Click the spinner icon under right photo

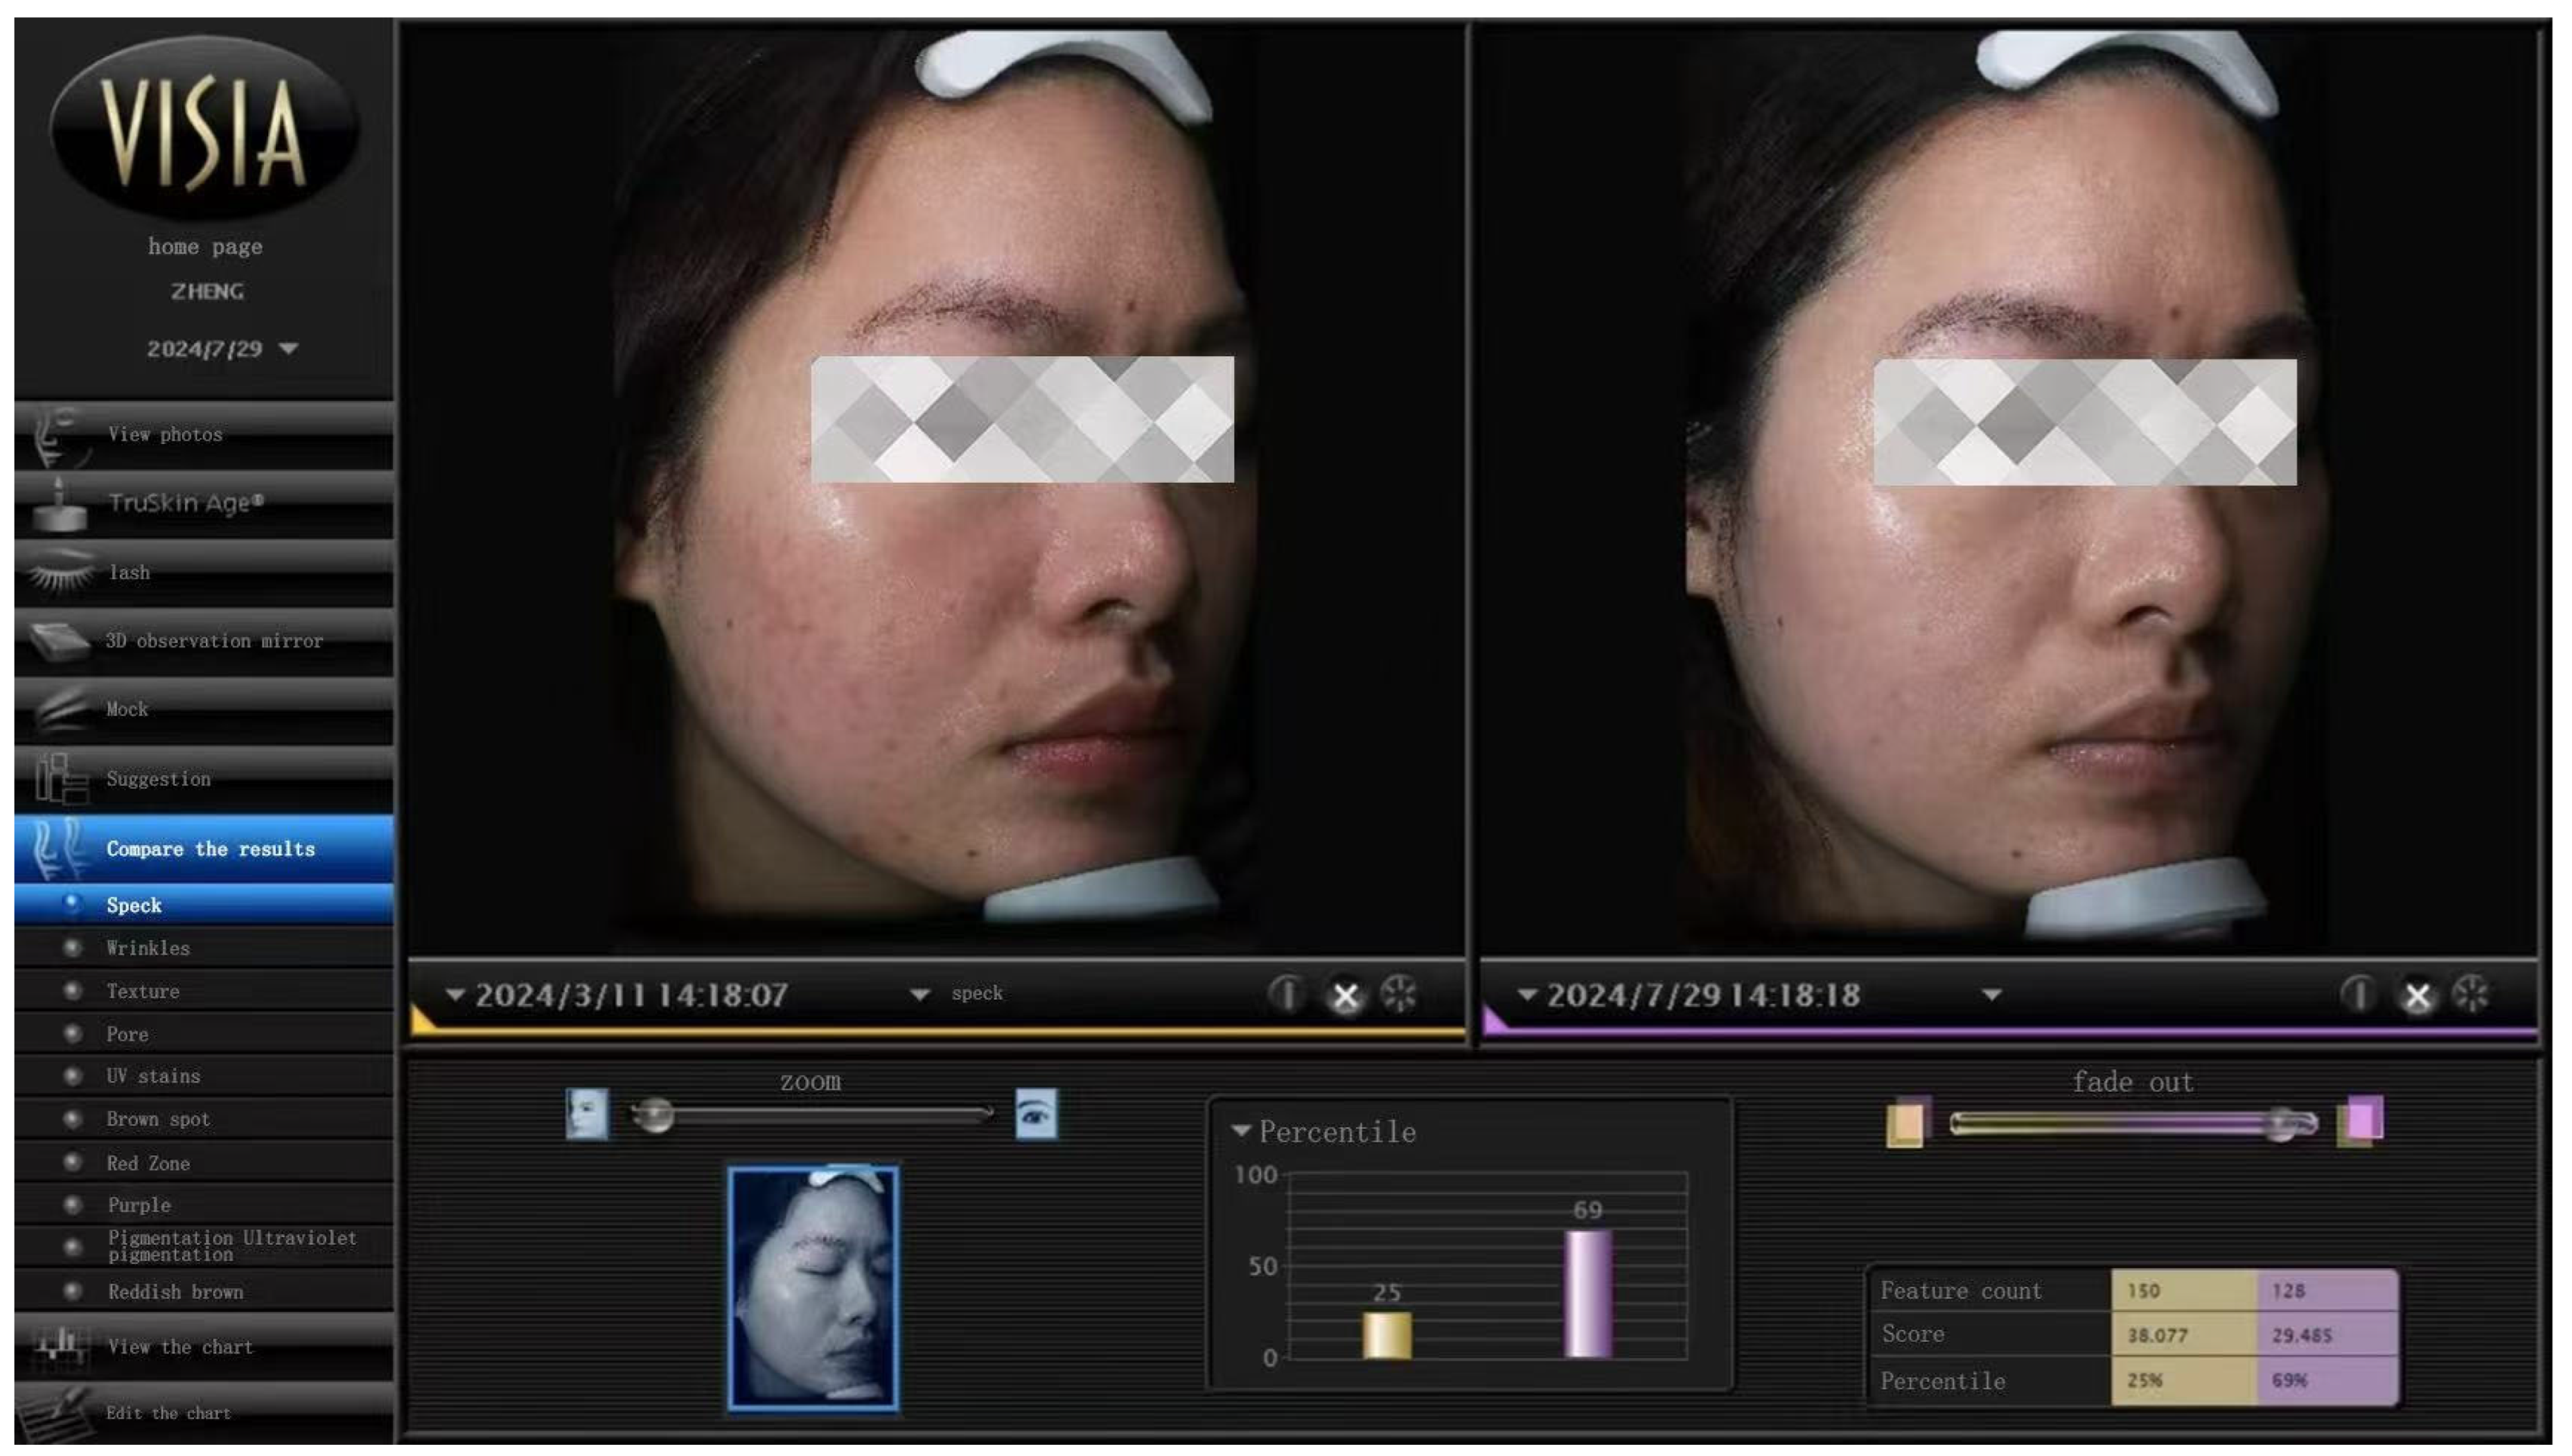pos(2470,996)
